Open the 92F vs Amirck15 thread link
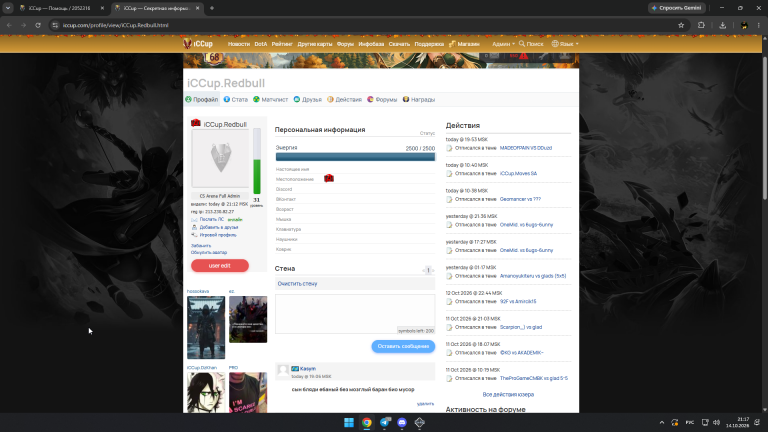768x432 pixels. [518, 302]
